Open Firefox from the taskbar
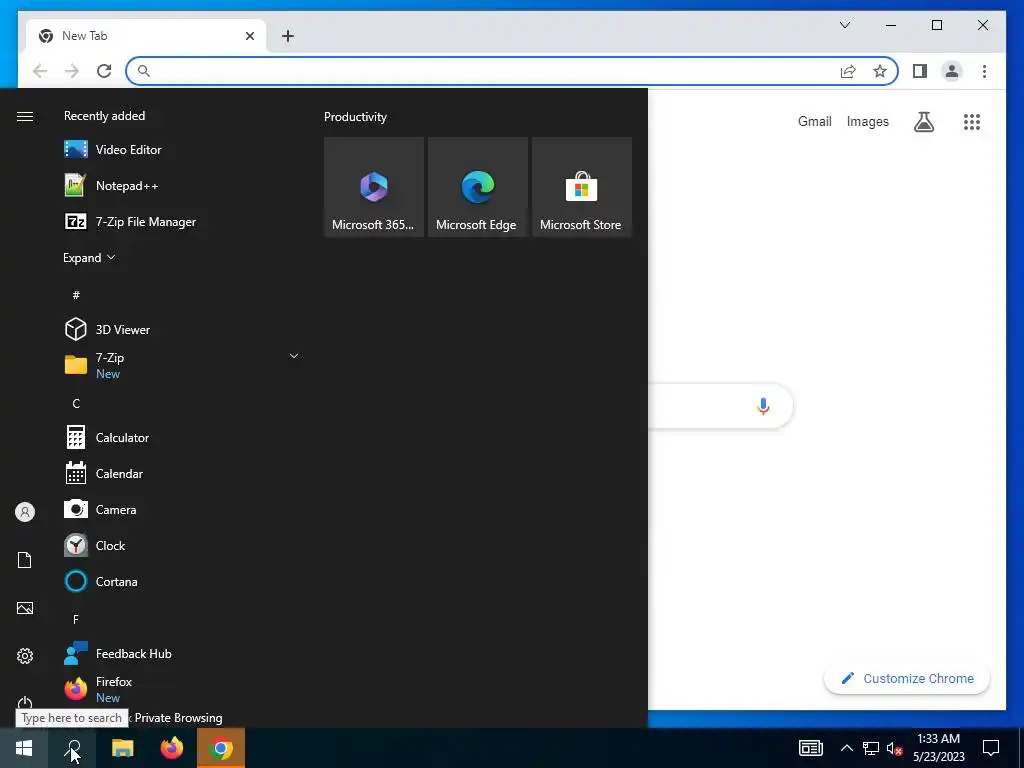This screenshot has width=1024, height=768. click(172, 748)
